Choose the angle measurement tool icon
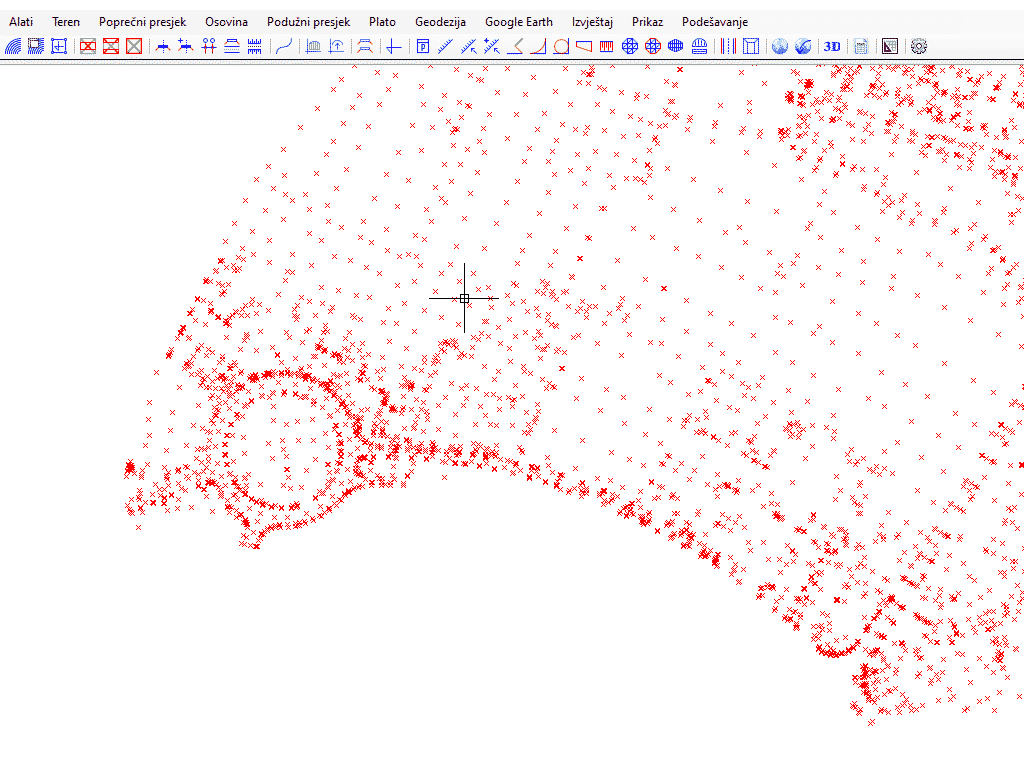 coord(516,46)
